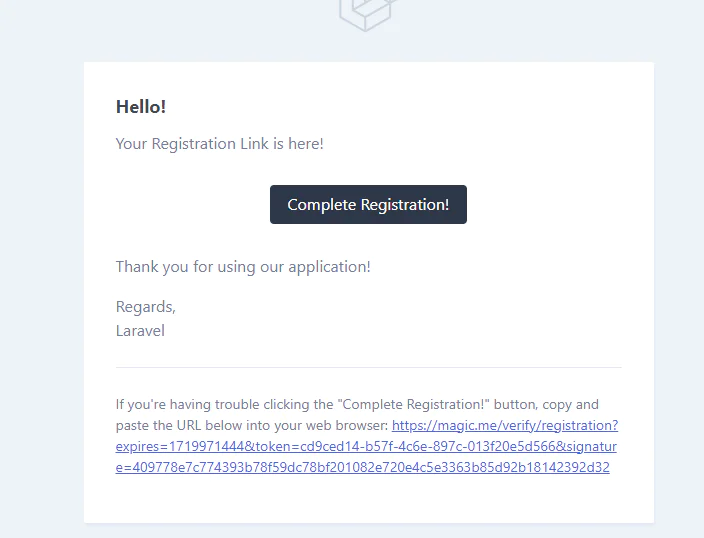Image resolution: width=704 pixels, height=538 pixels.
Task: Click the words "web browser:" before the link
Action: tap(359, 425)
